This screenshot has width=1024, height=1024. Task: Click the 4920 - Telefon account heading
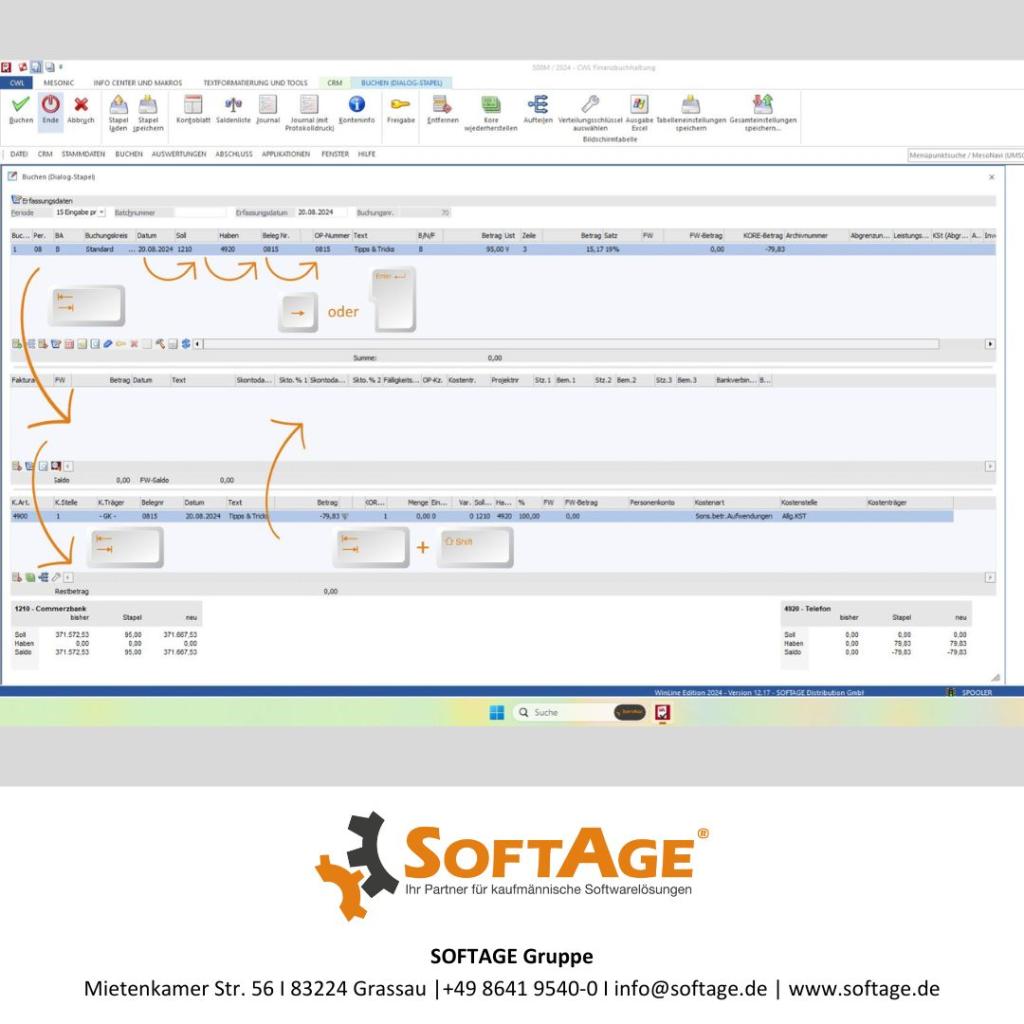pos(807,608)
